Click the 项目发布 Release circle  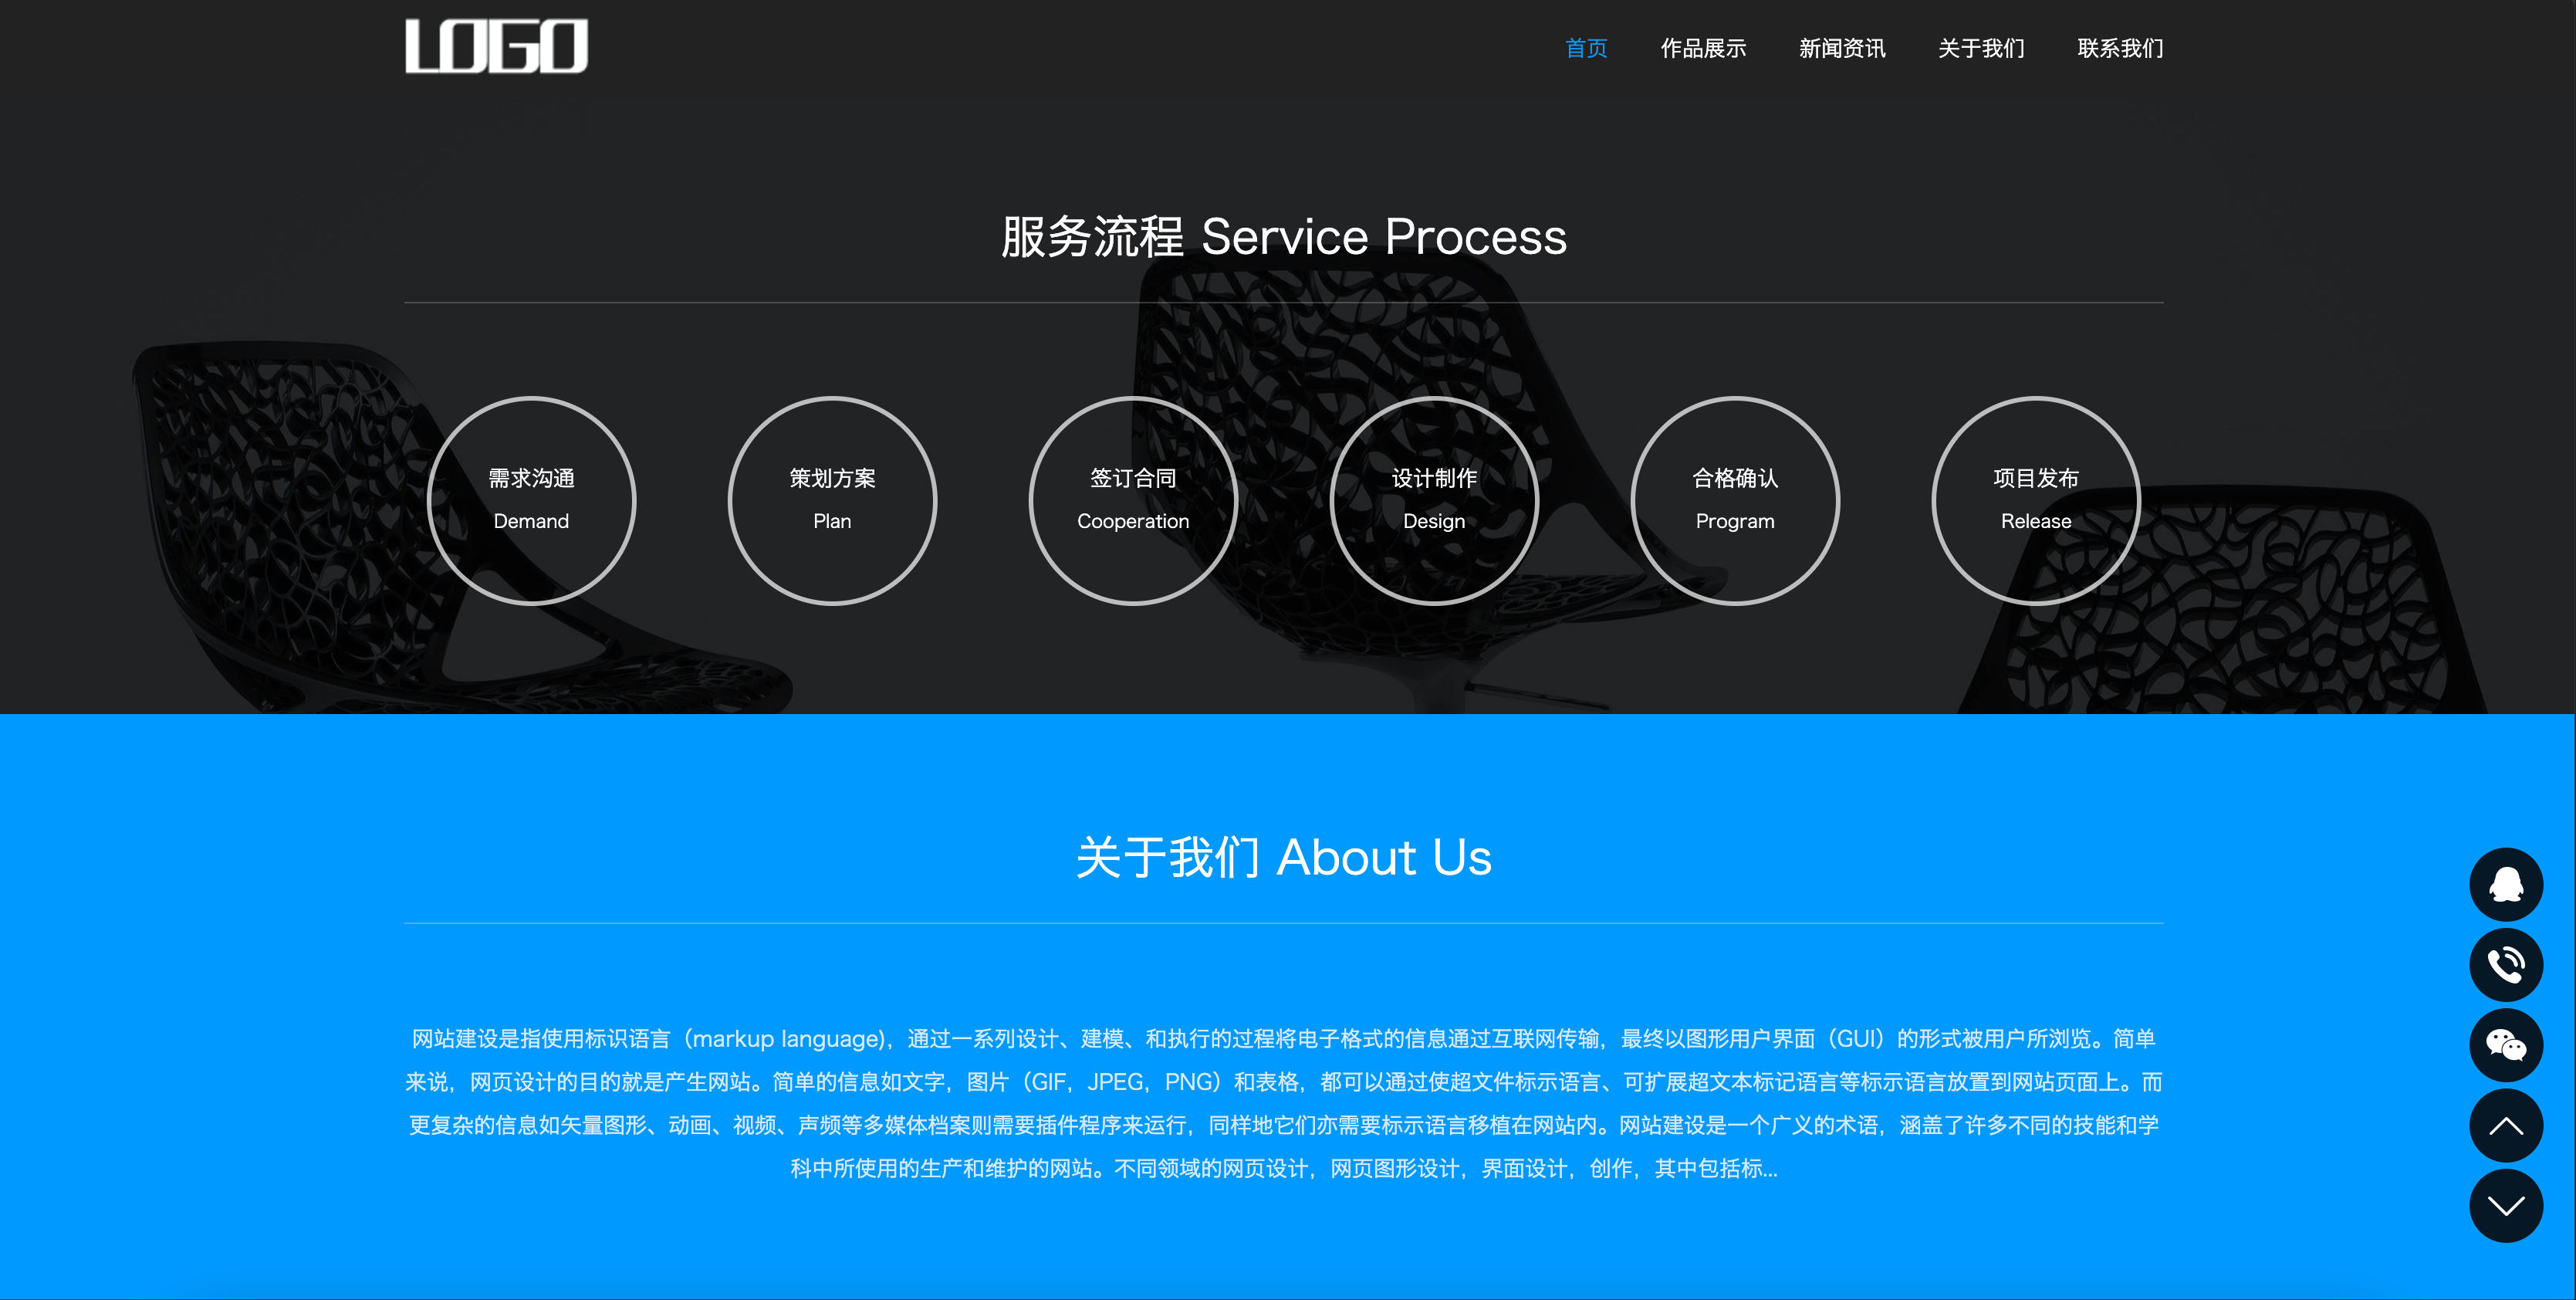2036,501
